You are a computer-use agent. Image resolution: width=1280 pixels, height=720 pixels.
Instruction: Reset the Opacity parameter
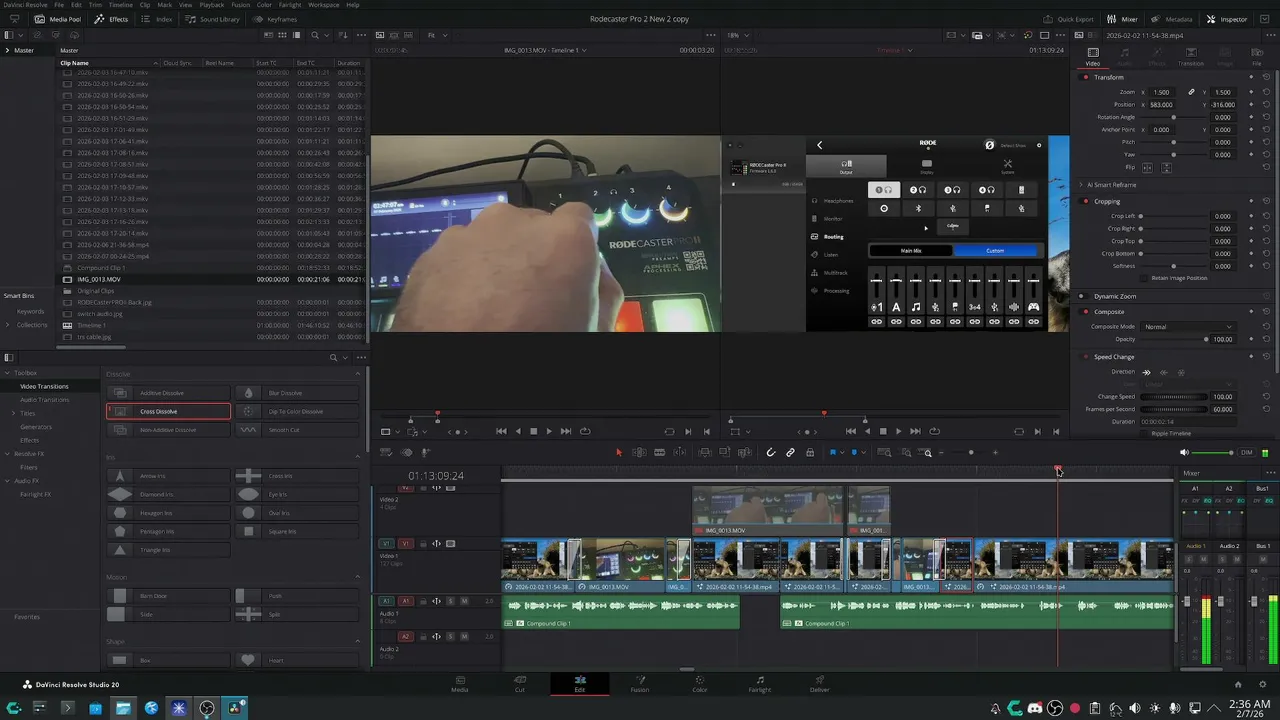(x=1266, y=339)
